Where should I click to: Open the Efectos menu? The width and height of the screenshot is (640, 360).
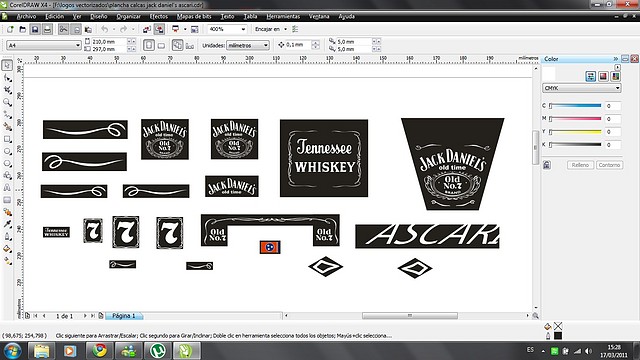(158, 16)
